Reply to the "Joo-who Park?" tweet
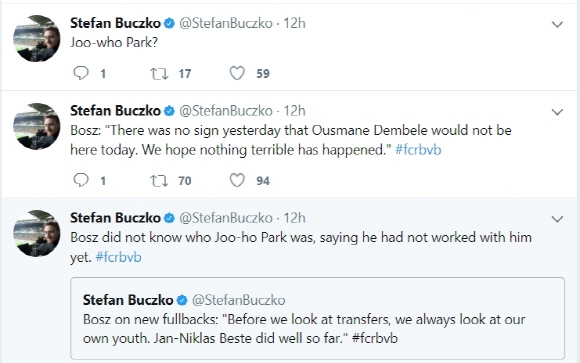Screen dimensions: 580x363 (x=81, y=73)
